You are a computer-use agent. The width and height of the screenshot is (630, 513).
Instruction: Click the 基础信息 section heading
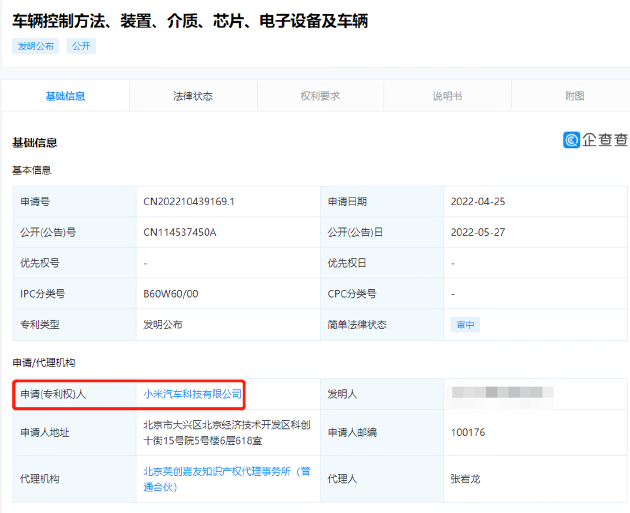[35, 143]
